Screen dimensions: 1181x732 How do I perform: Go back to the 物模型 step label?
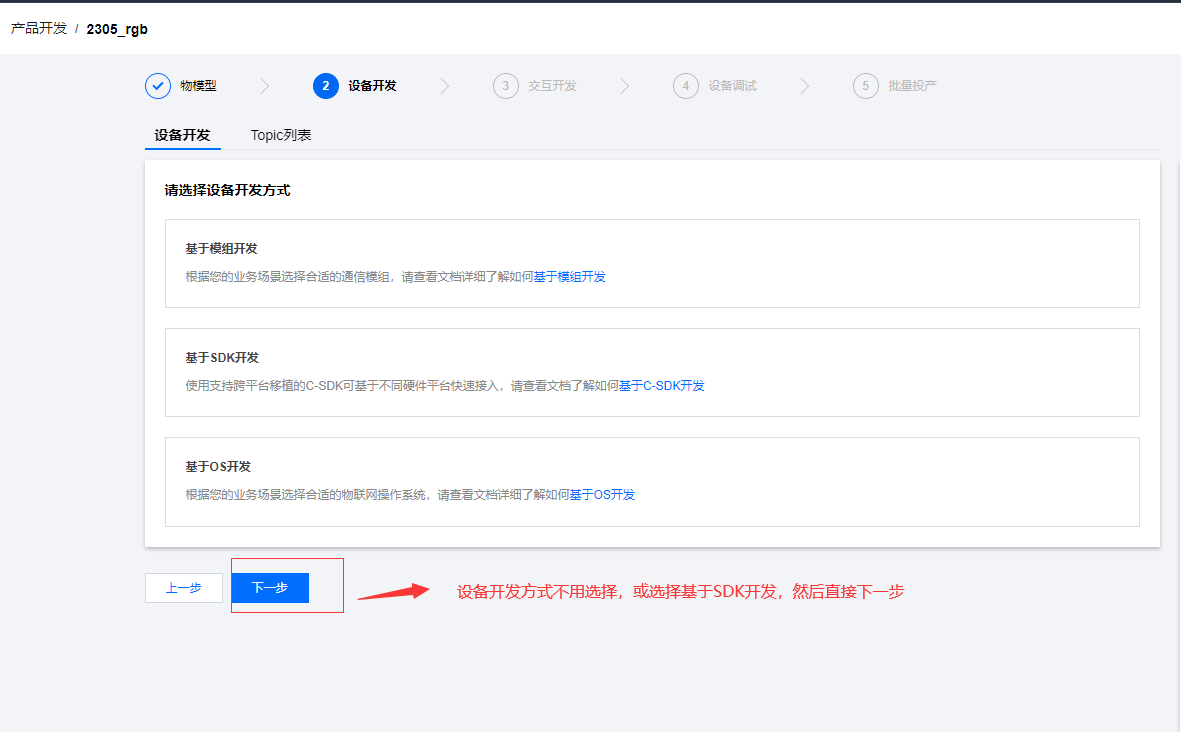click(198, 86)
